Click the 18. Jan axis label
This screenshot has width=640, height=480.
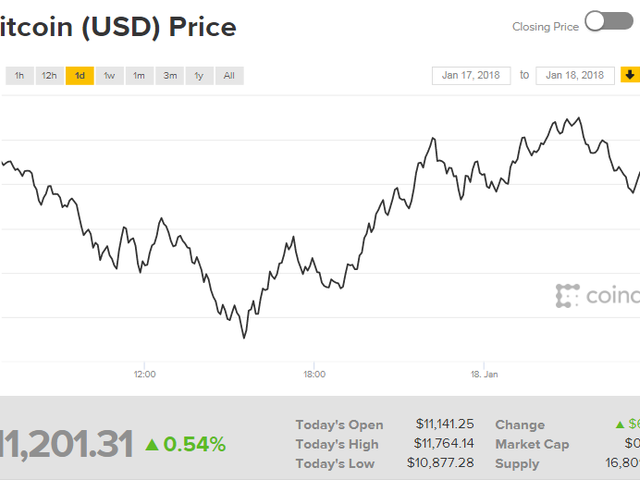tap(483, 374)
